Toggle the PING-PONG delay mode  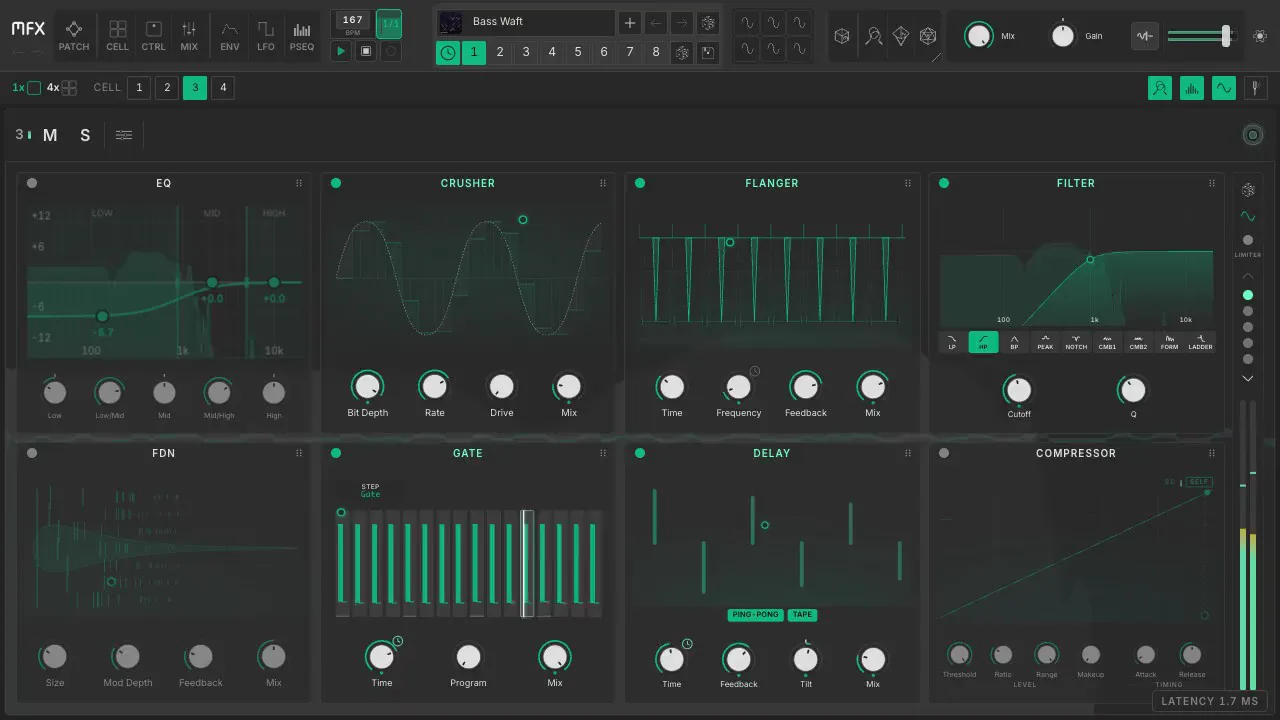point(755,615)
